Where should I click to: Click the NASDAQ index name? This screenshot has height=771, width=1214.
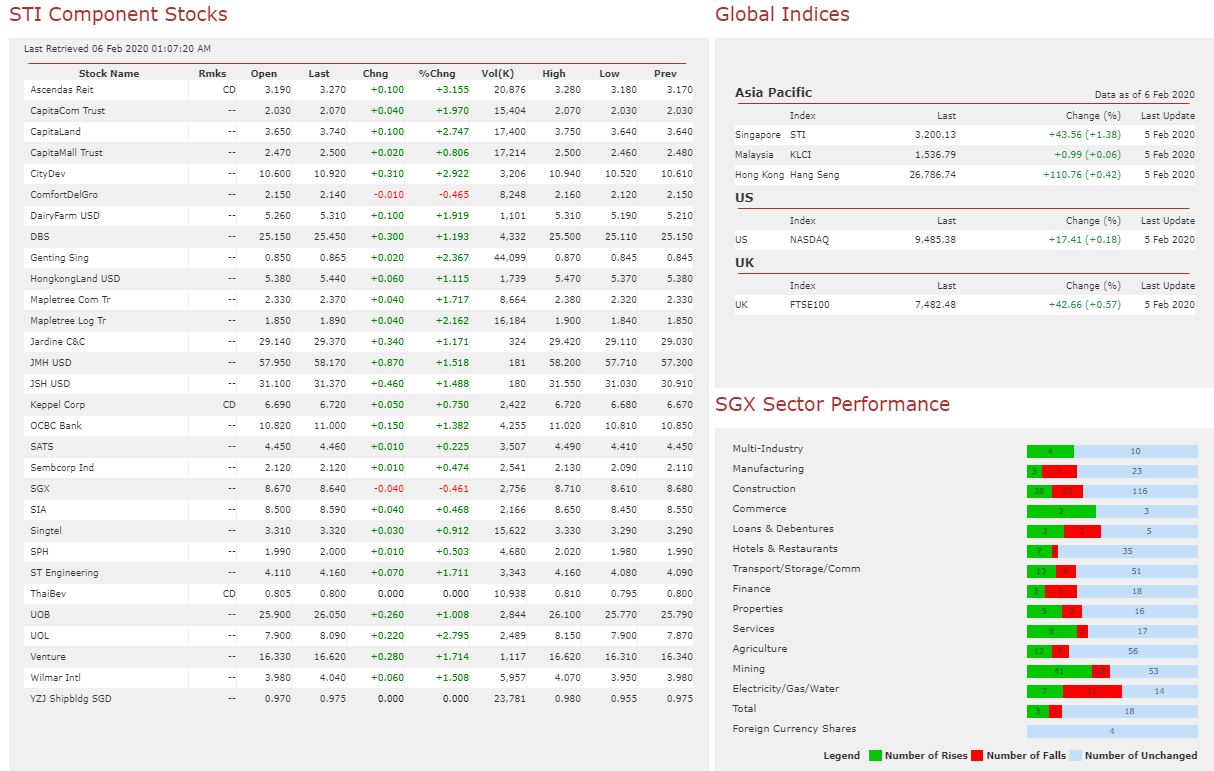(x=809, y=239)
